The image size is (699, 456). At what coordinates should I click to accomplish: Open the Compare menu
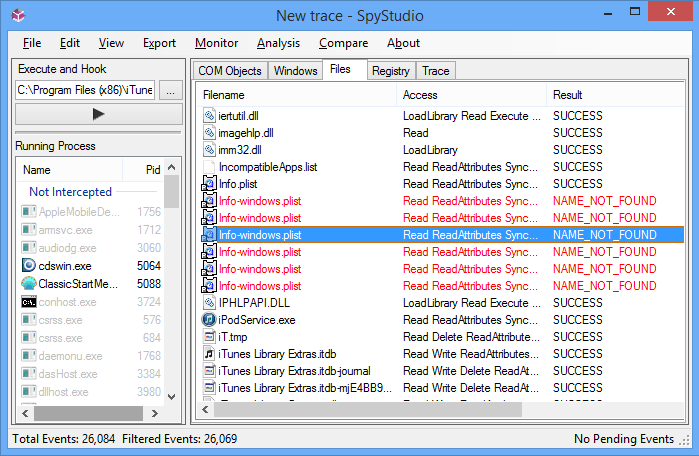[x=343, y=43]
